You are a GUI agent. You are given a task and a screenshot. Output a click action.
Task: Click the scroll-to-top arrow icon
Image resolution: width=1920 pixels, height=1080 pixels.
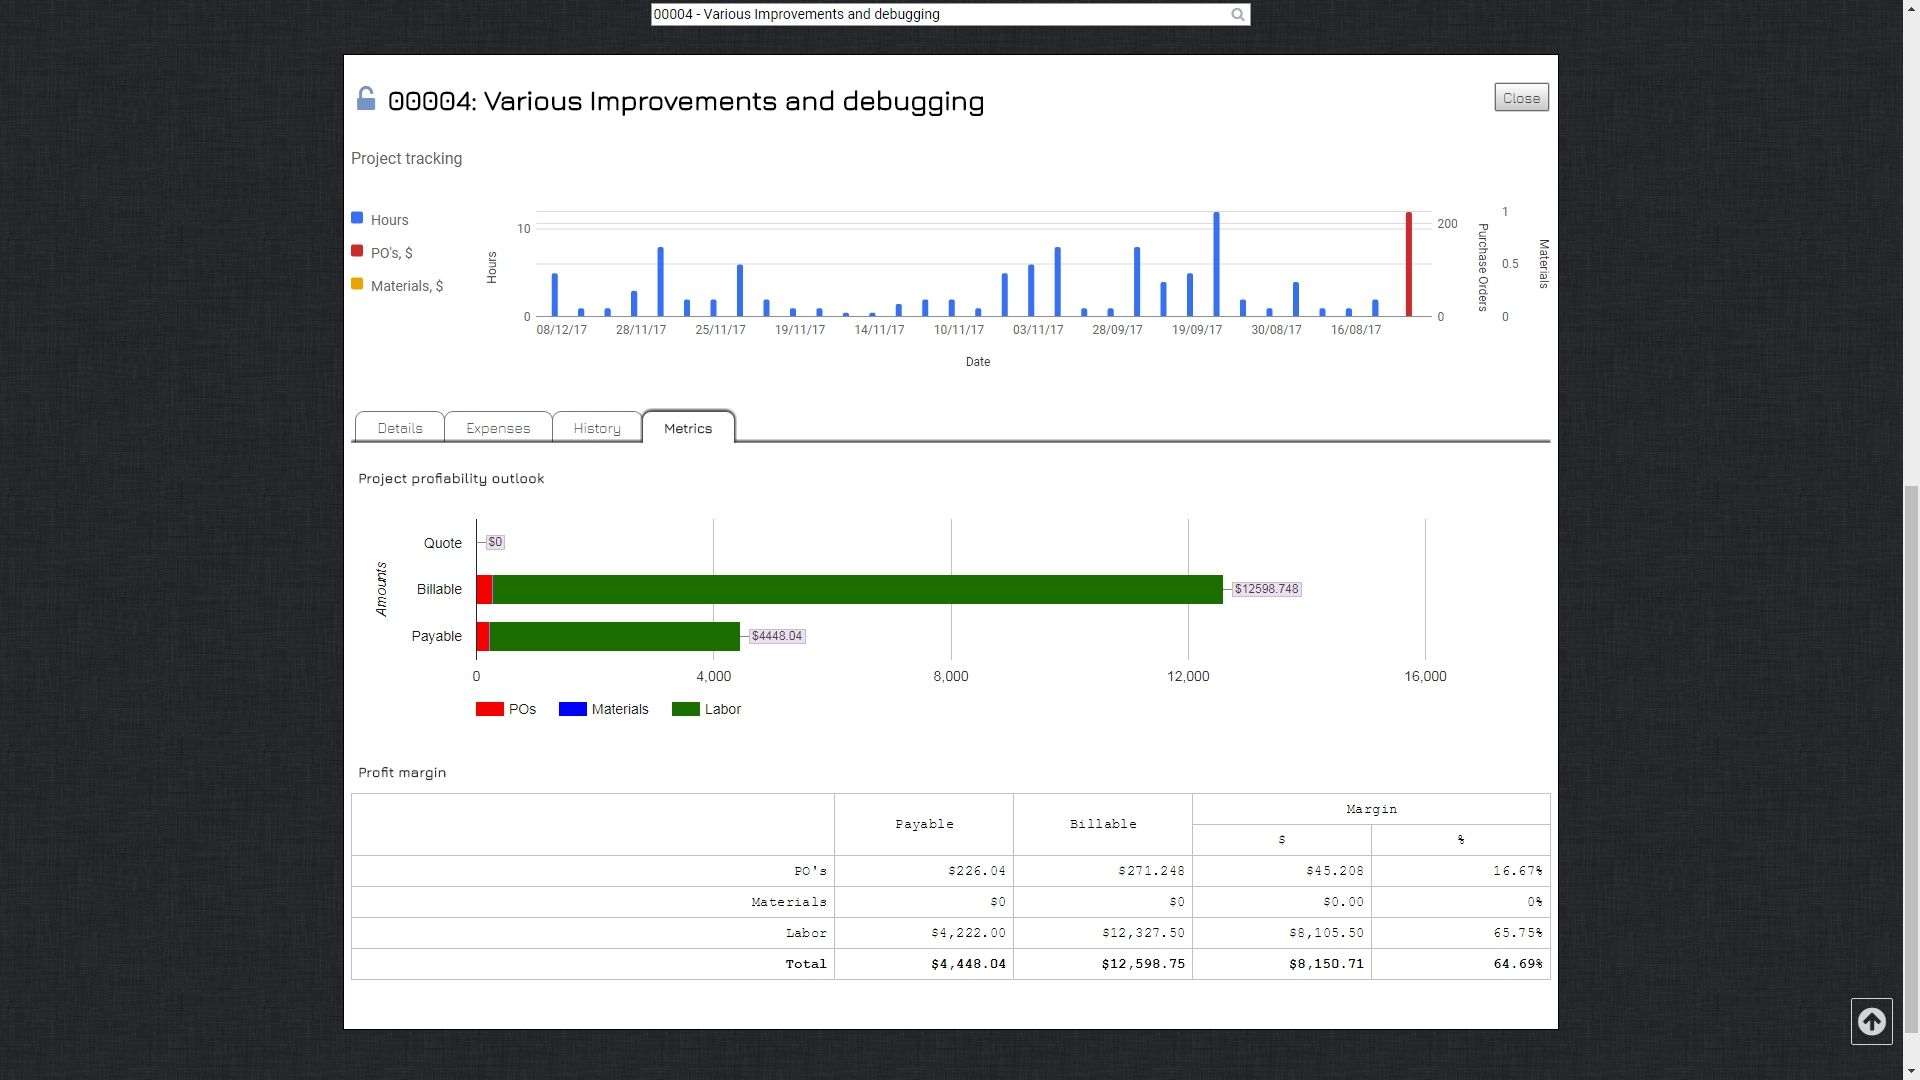point(1871,1021)
